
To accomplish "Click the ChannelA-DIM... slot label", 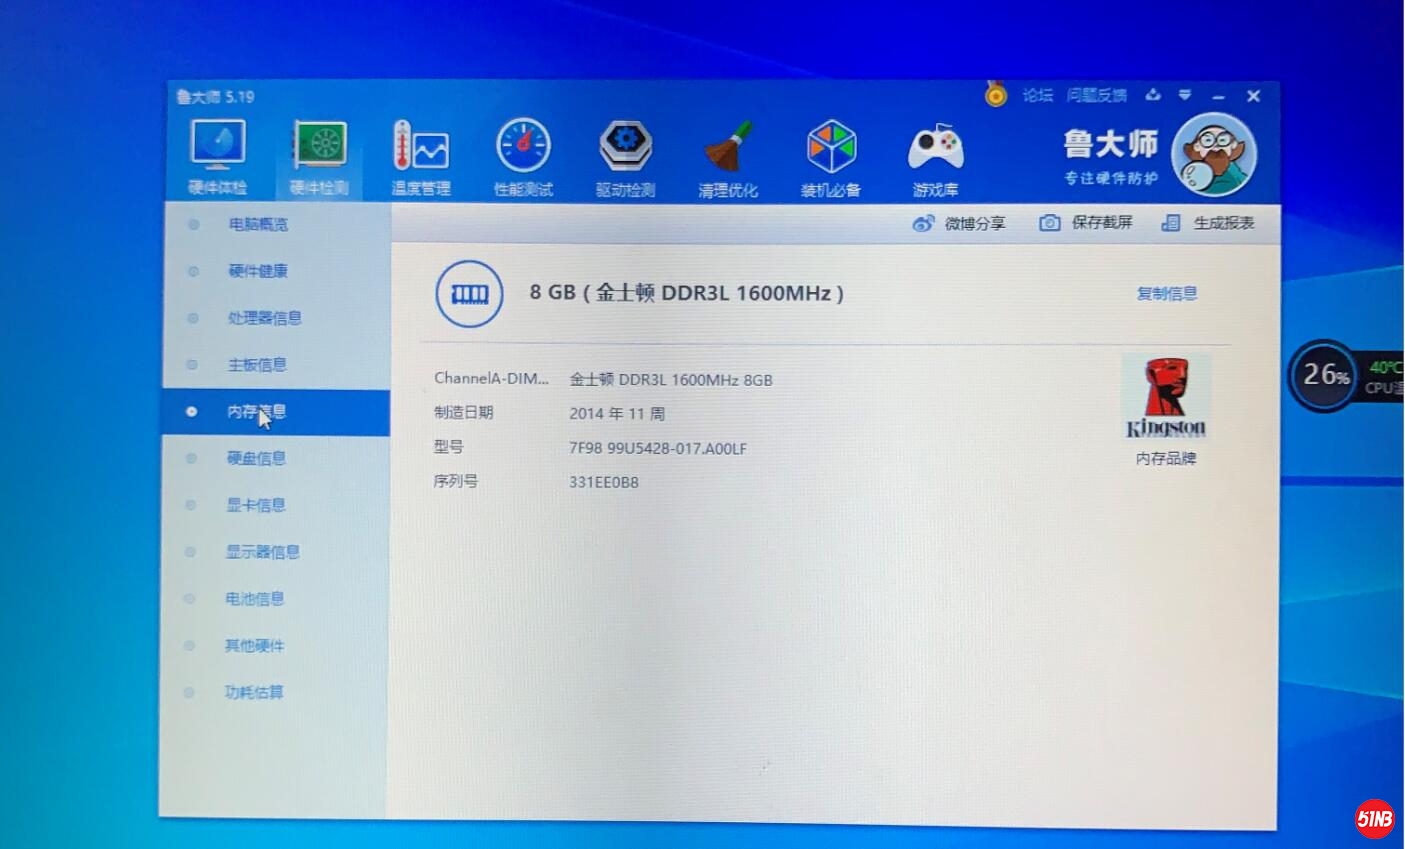I will 491,378.
